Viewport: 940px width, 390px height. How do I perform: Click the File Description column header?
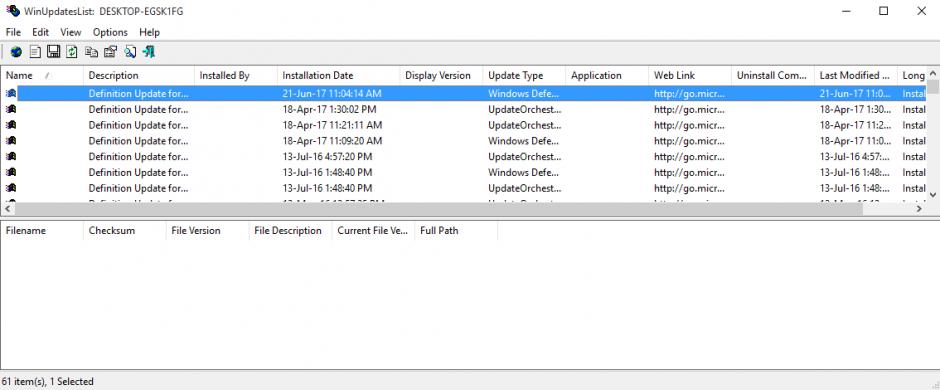[x=290, y=231]
